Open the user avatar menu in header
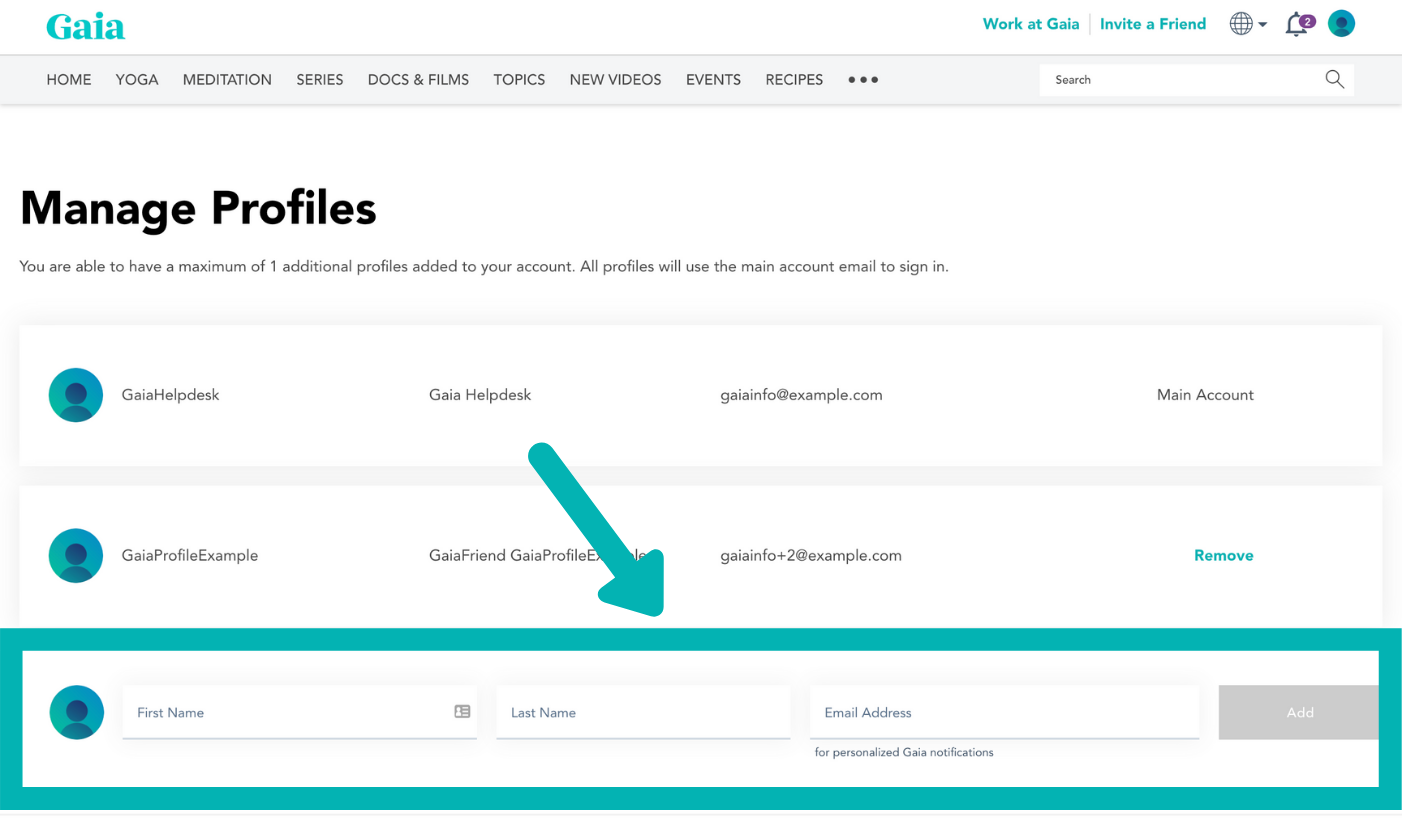The image size is (1407, 823). pyautogui.click(x=1341, y=24)
